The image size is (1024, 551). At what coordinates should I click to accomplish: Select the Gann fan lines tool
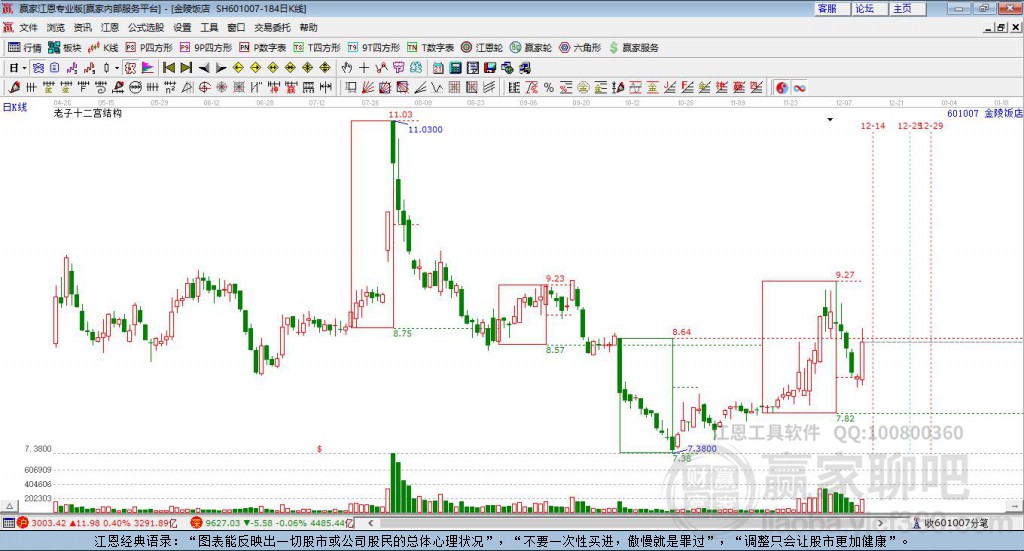368,87
